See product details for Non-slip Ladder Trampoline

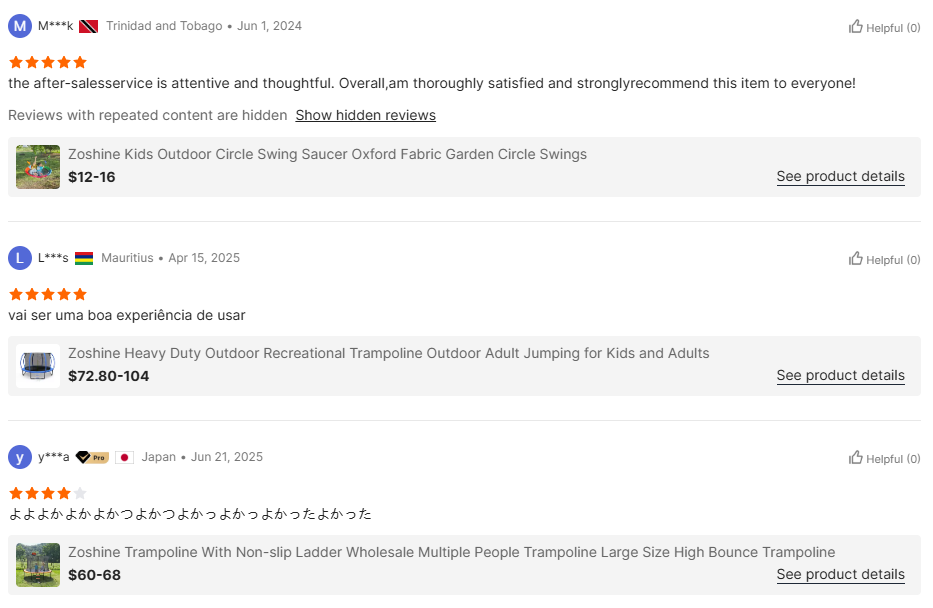(x=840, y=574)
